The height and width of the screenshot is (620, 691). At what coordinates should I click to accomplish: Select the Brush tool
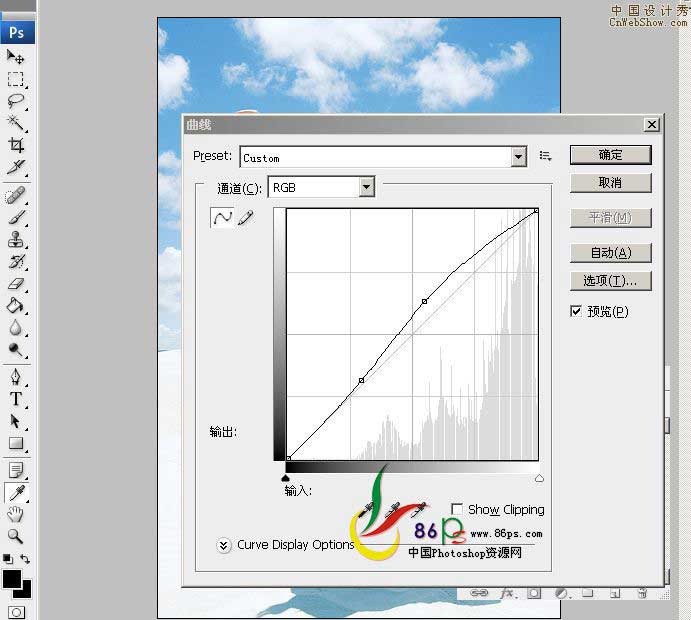[16, 217]
